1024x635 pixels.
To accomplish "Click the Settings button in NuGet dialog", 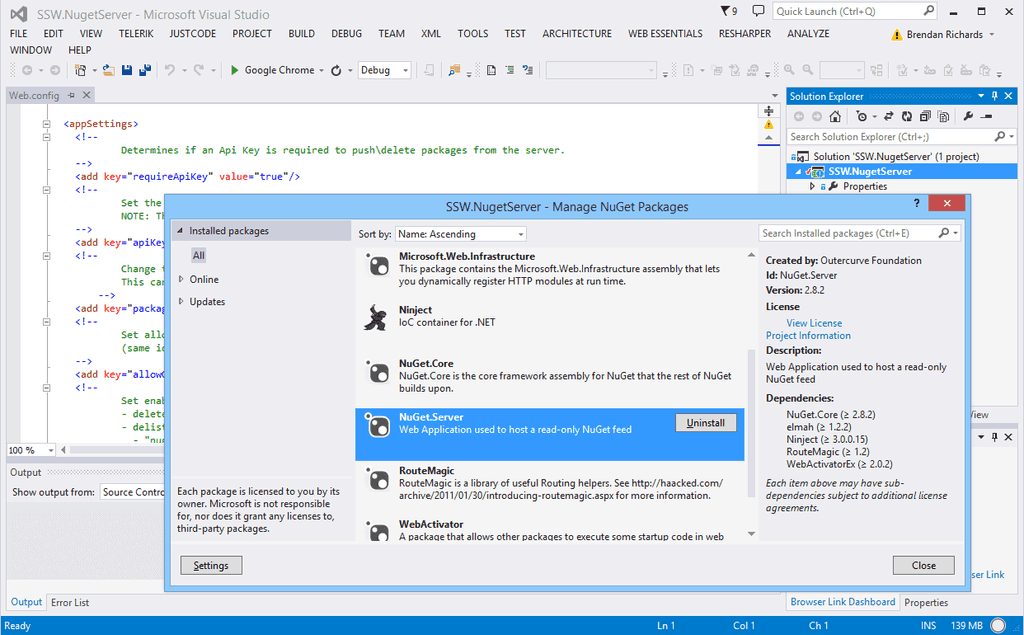I will tap(211, 565).
